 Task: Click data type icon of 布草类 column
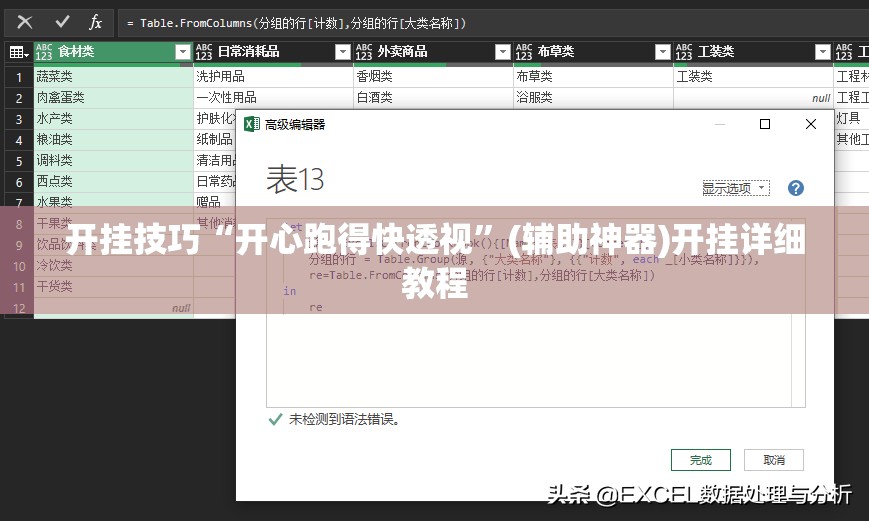pyautogui.click(x=524, y=52)
